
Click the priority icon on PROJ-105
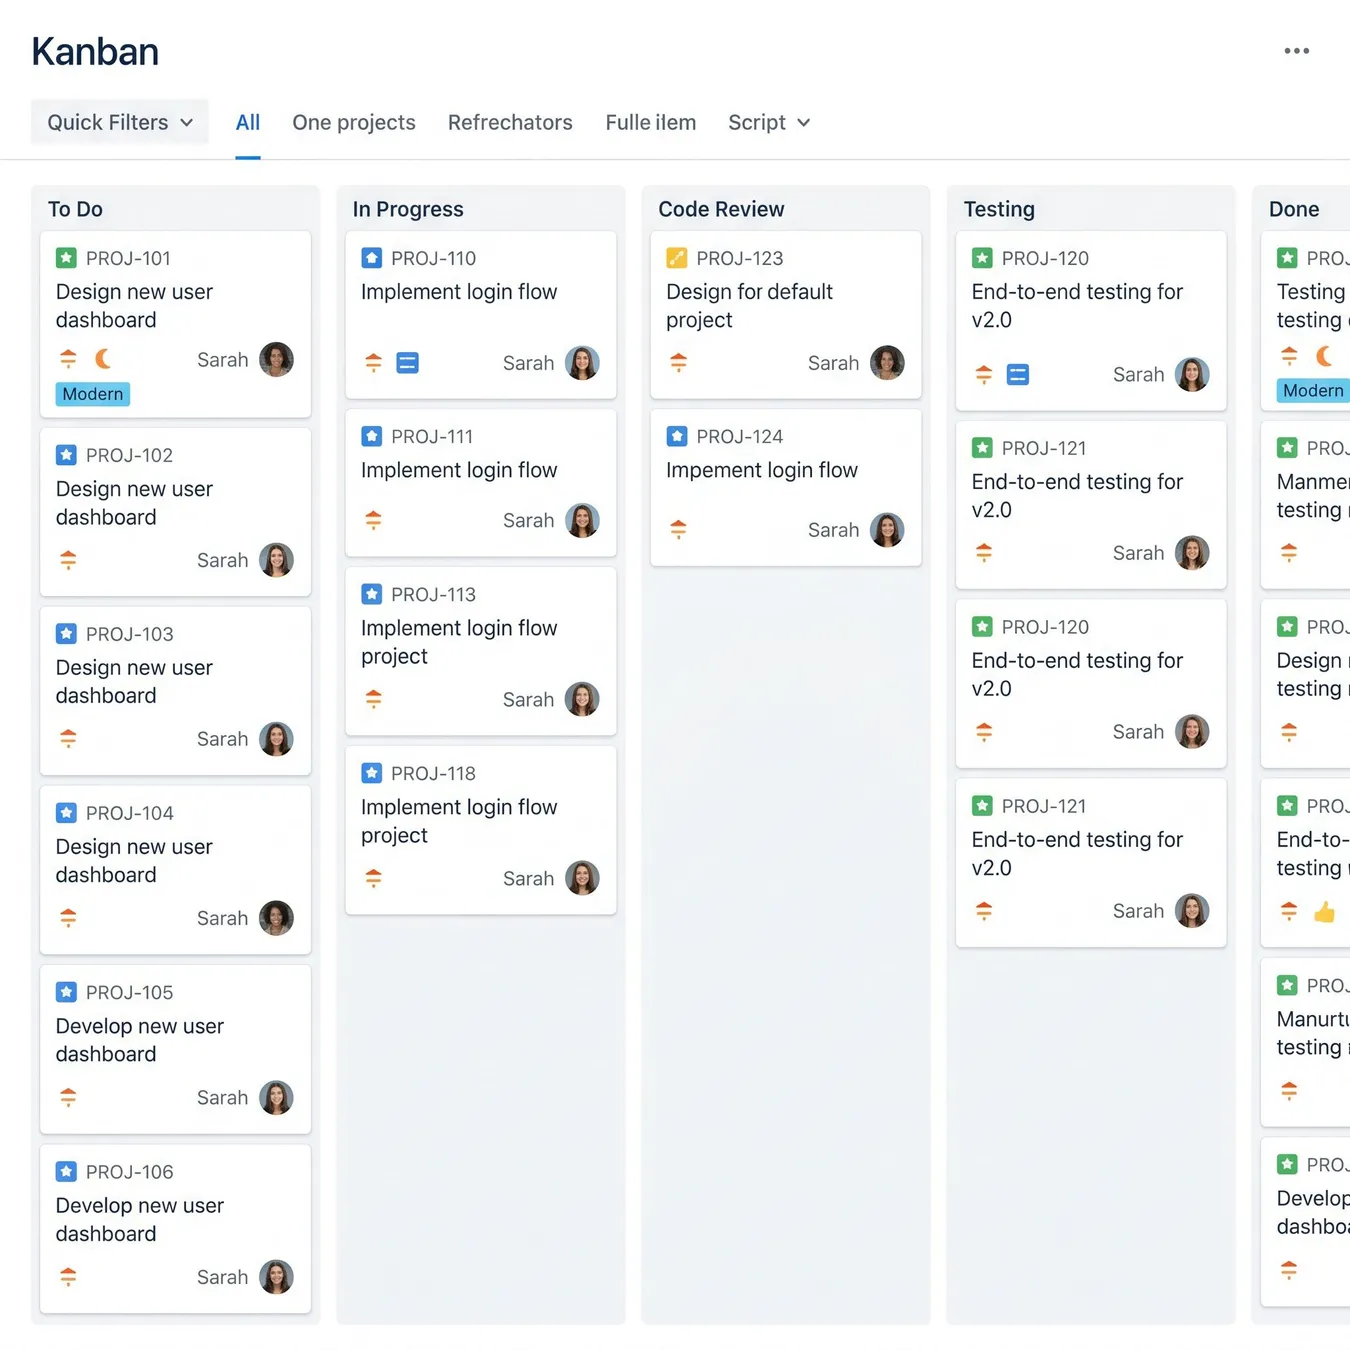(68, 1097)
